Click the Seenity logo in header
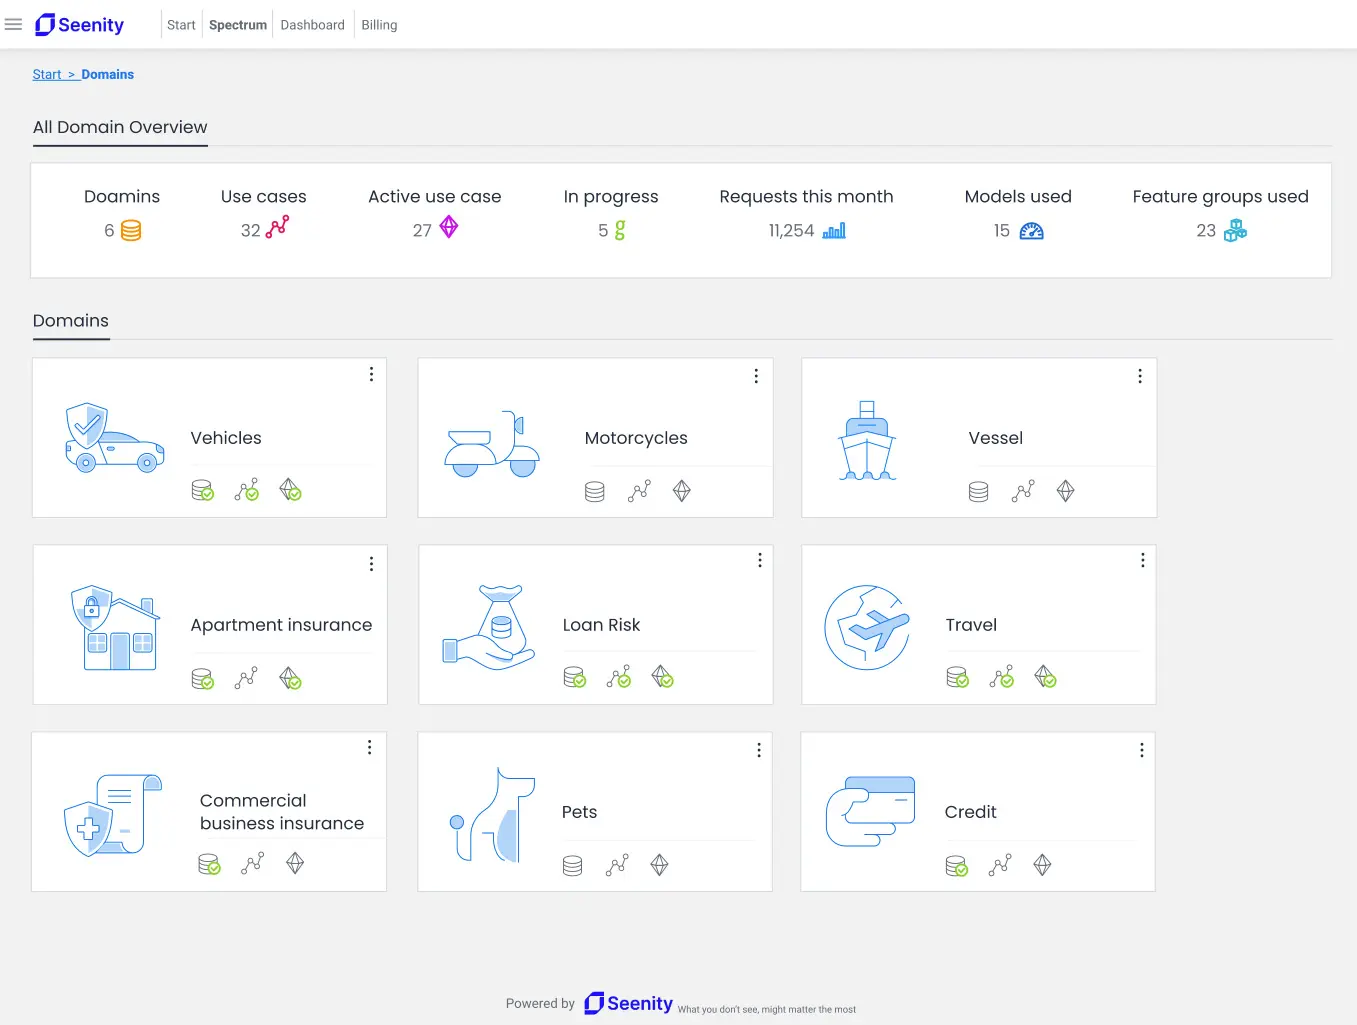 click(79, 25)
